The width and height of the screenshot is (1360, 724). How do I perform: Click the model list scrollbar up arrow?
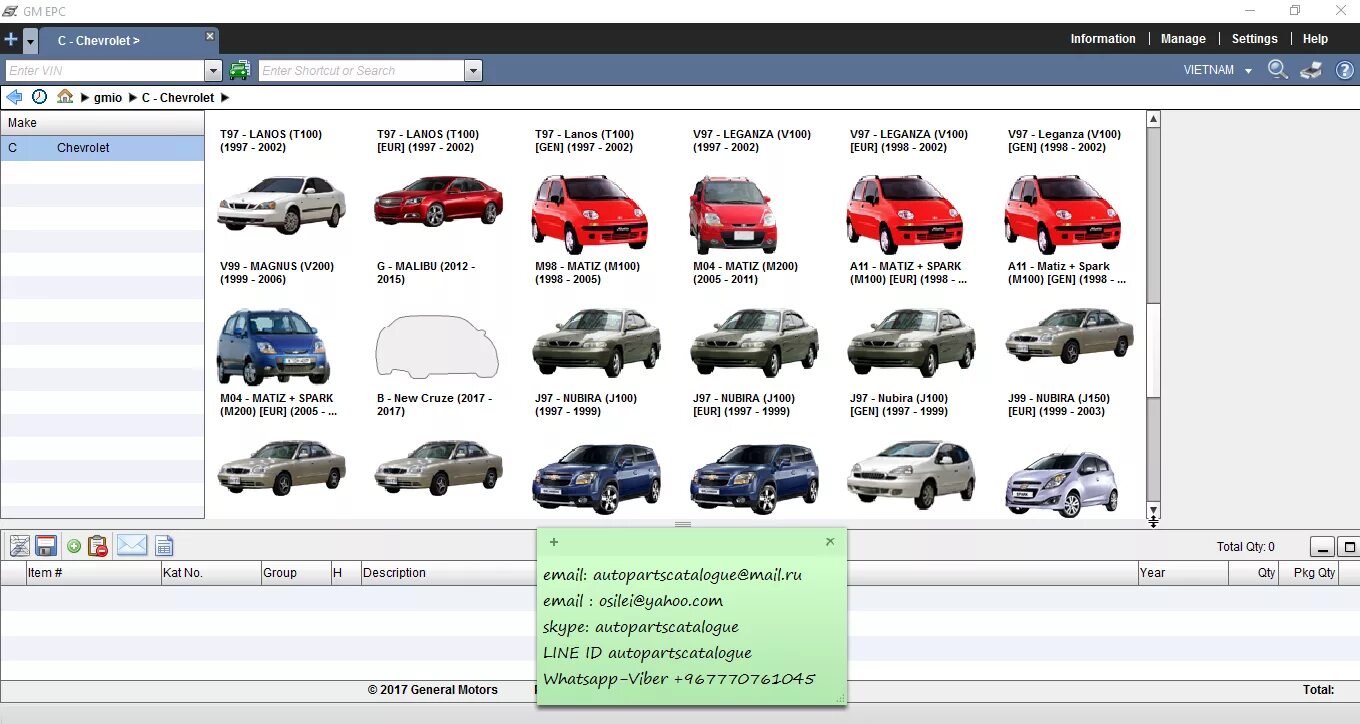(x=1153, y=119)
